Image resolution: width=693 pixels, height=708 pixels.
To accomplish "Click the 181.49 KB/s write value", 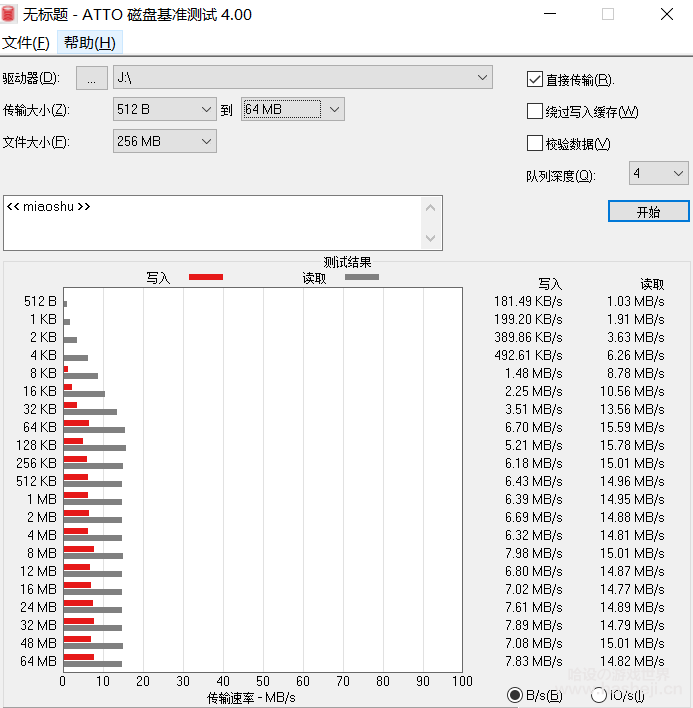I will 528,301.
